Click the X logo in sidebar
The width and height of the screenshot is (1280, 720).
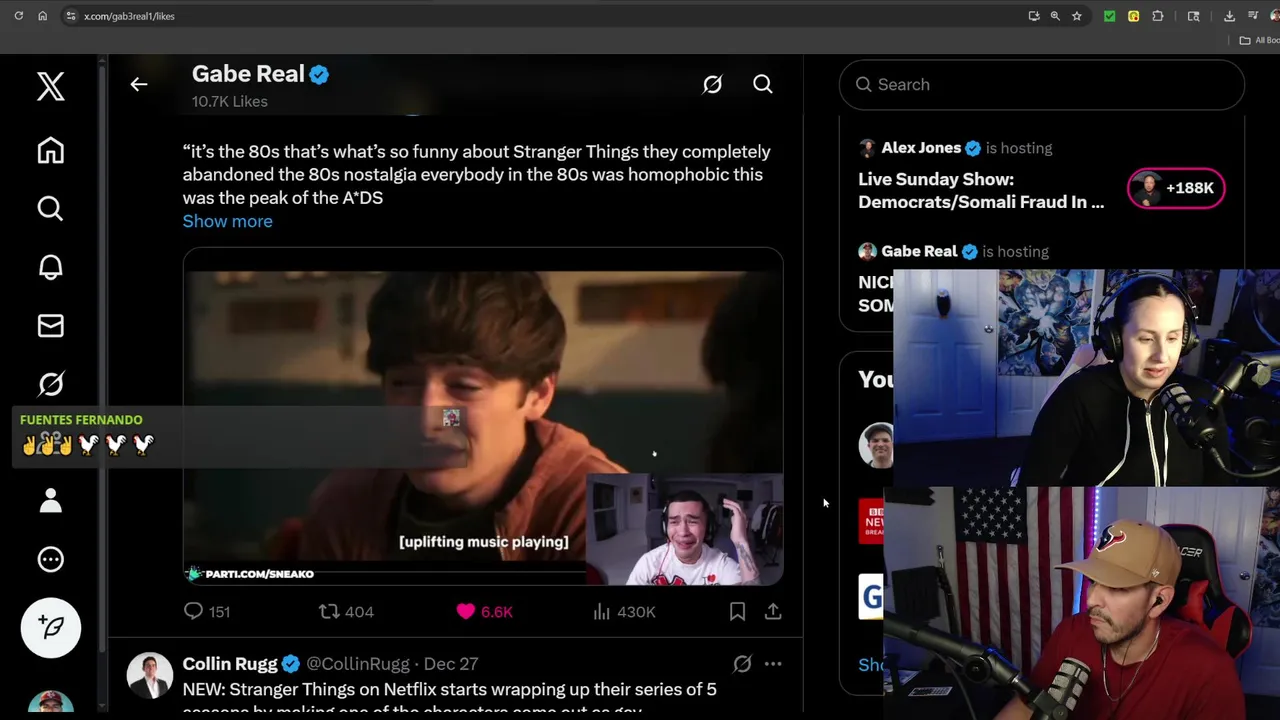point(51,86)
